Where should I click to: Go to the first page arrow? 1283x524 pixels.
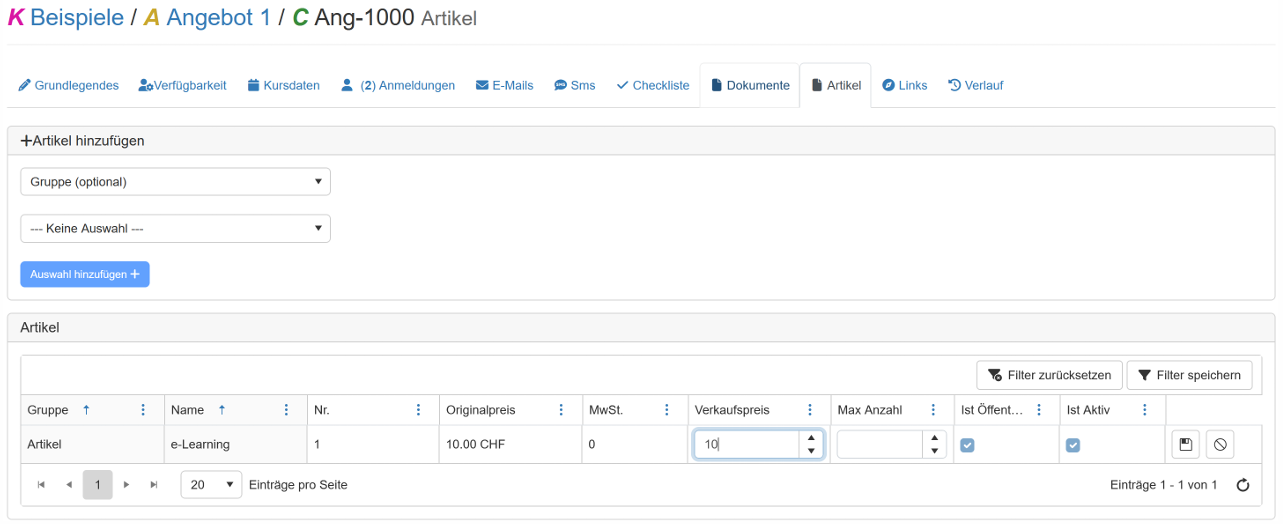(41, 485)
